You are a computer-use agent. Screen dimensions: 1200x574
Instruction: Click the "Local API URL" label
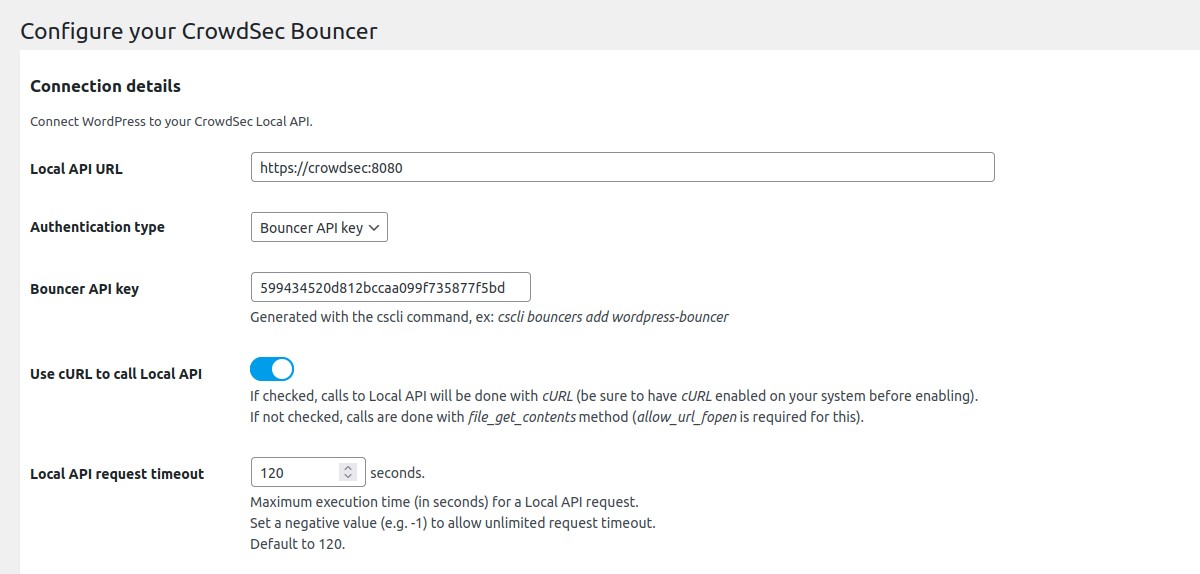(76, 169)
